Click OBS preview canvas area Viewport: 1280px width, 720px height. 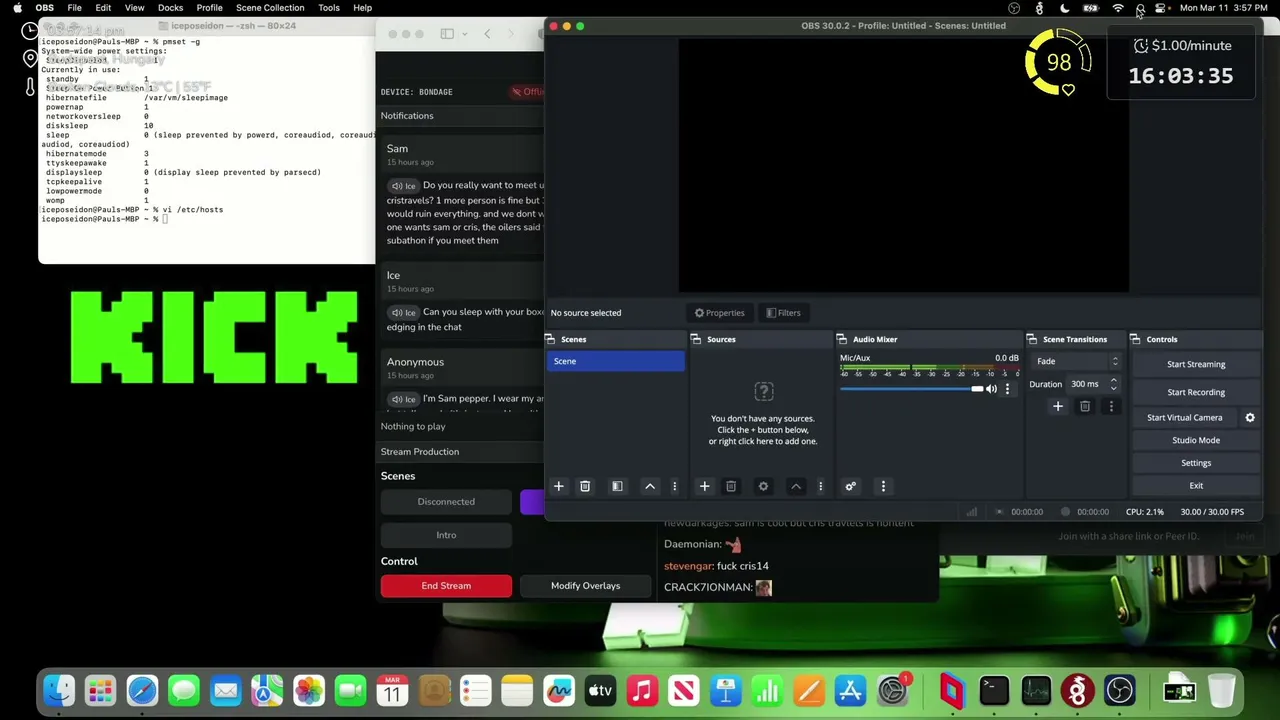click(x=904, y=166)
